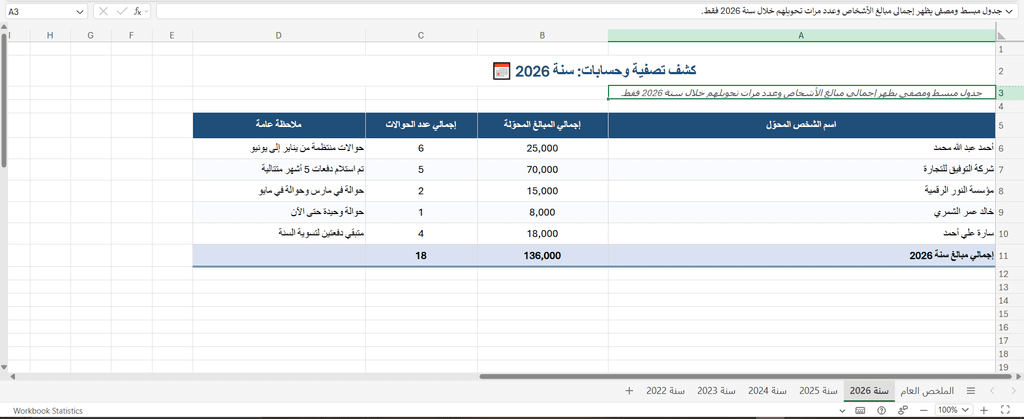Select header cell إجمالي عدد الحوالات
The image size is (1024, 419).
pyautogui.click(x=421, y=125)
